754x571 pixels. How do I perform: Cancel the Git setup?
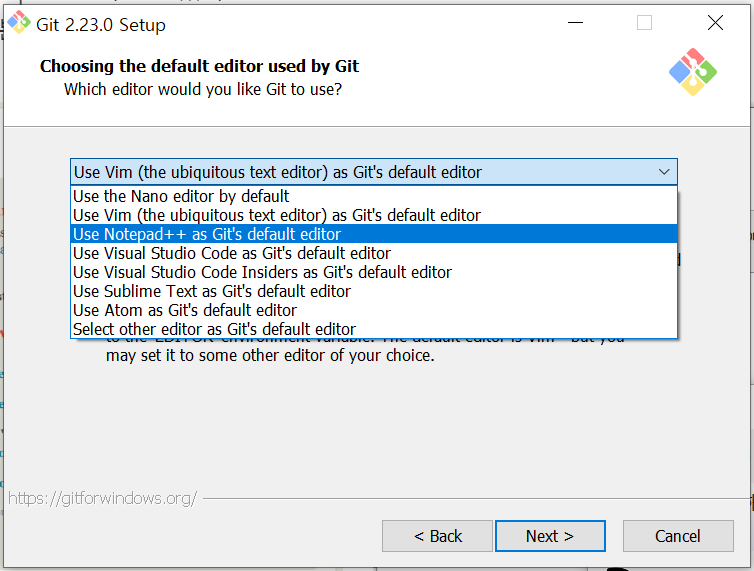coord(678,536)
